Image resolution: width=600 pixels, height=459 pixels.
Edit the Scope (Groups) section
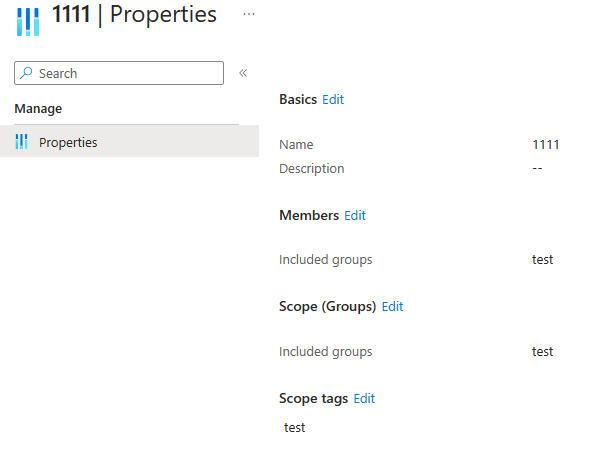click(x=392, y=306)
